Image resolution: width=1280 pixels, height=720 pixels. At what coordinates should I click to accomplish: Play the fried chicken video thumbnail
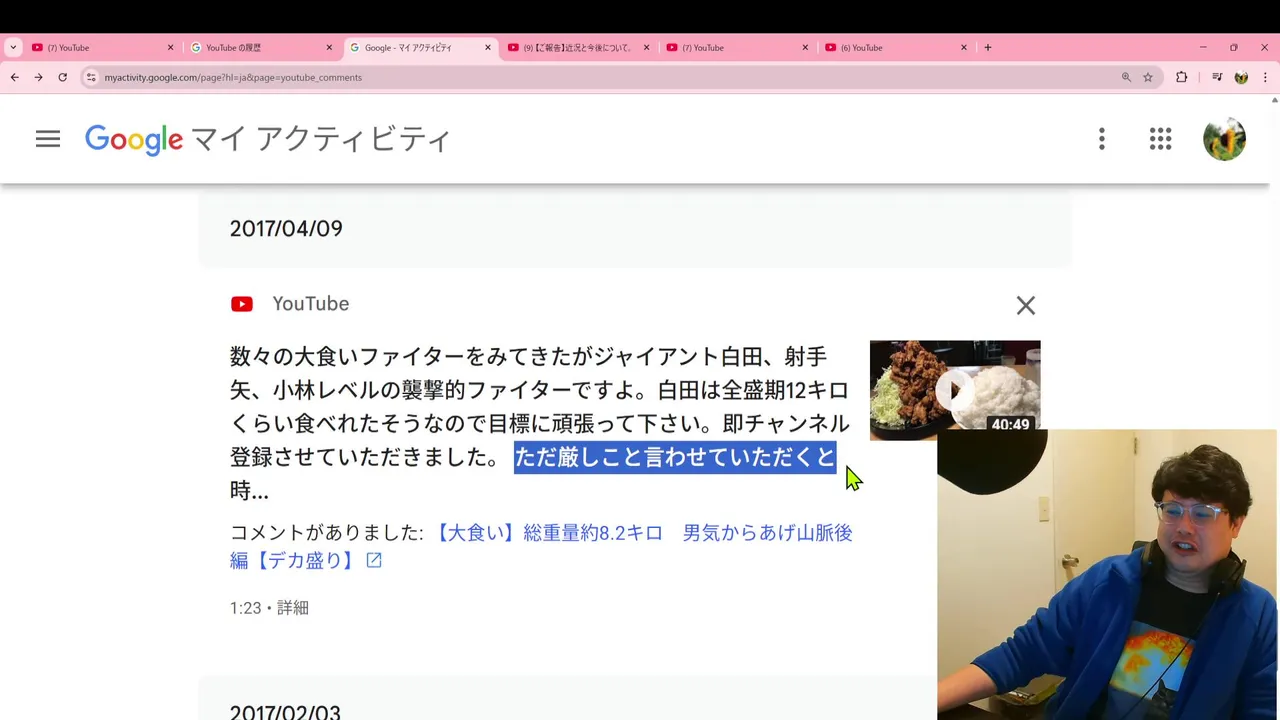coord(955,390)
